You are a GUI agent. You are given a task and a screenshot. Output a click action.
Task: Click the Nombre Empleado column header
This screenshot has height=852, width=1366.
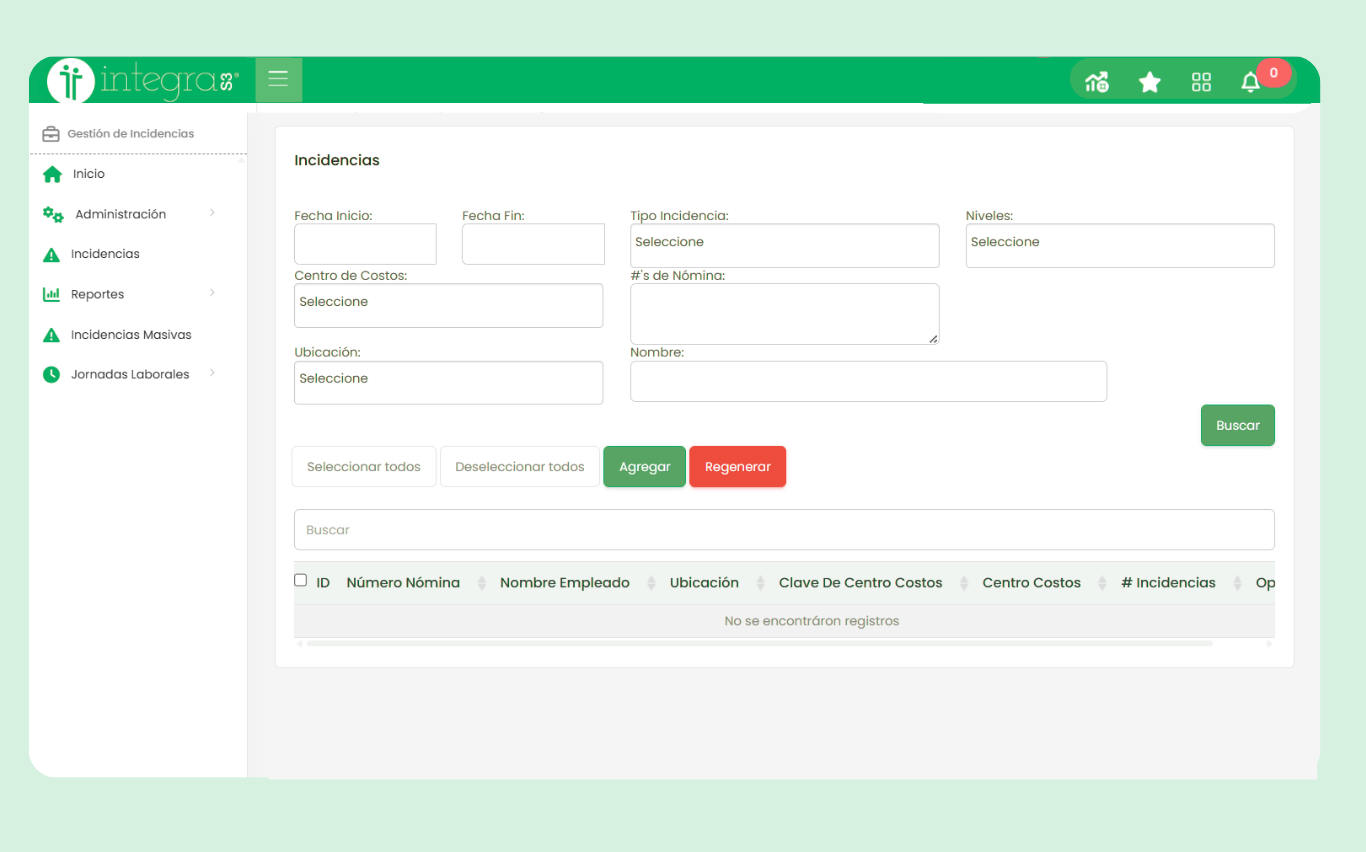[x=565, y=583]
